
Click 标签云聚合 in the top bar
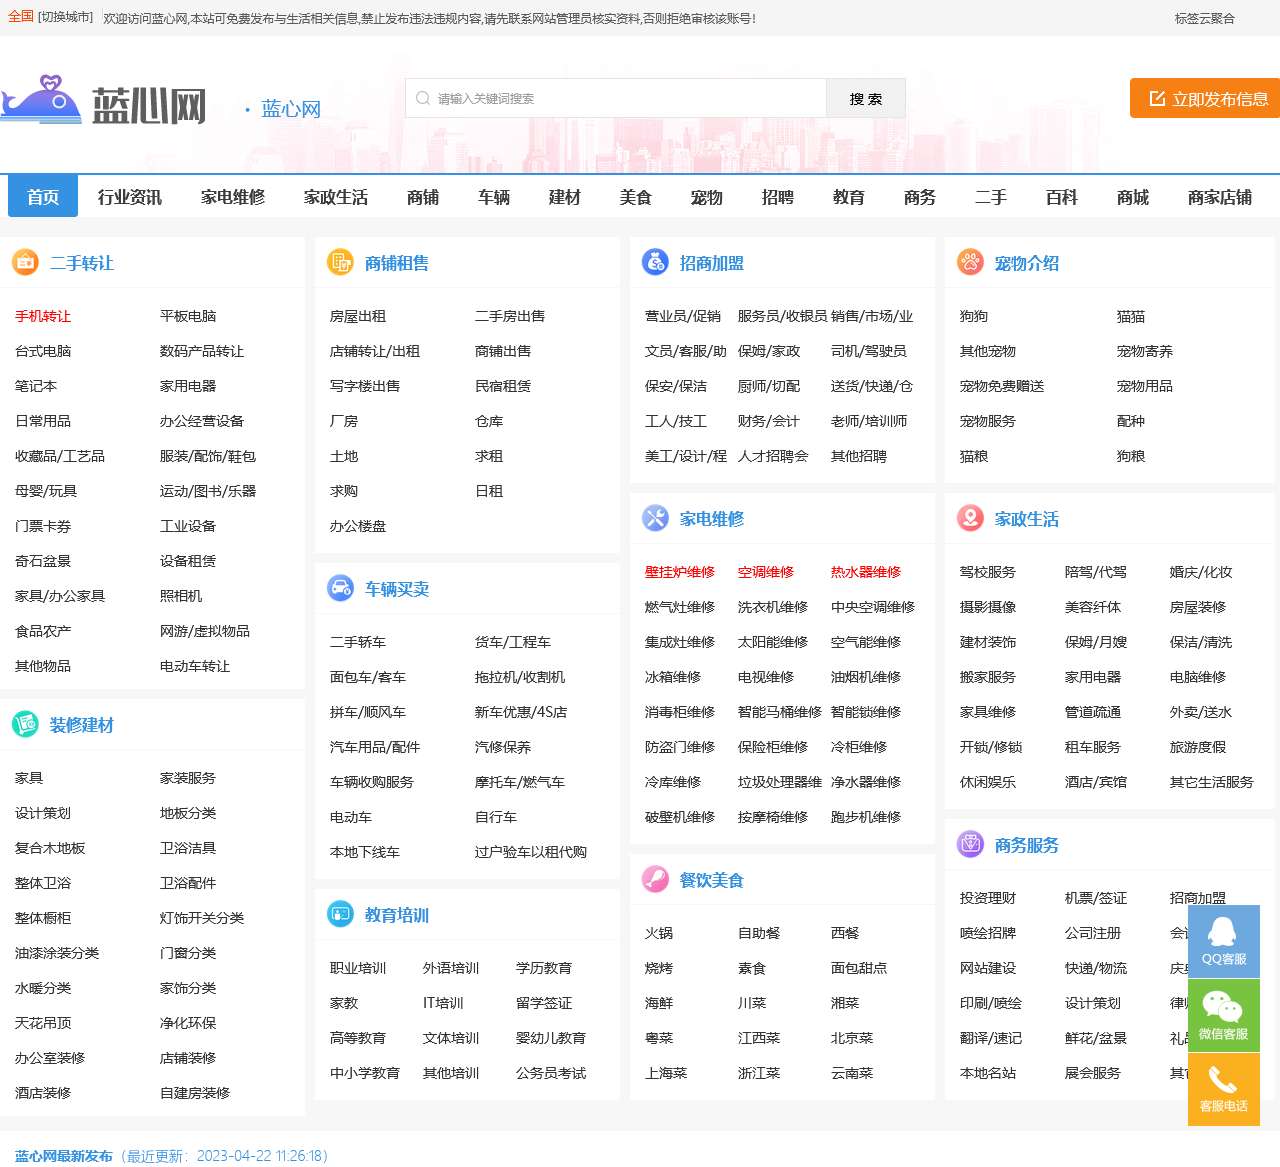click(1204, 18)
